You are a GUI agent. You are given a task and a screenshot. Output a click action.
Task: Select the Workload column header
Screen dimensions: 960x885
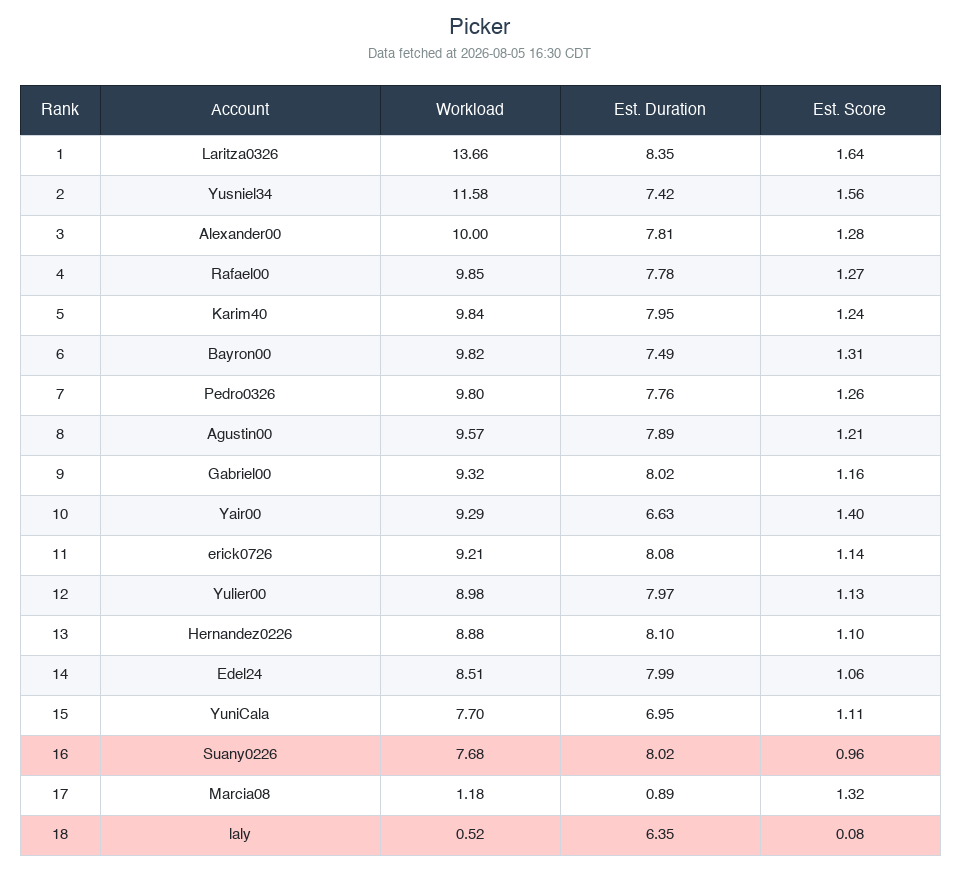click(x=470, y=110)
